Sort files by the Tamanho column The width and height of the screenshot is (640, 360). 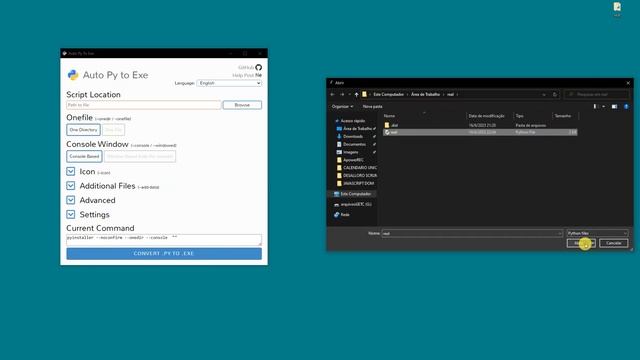coord(565,116)
